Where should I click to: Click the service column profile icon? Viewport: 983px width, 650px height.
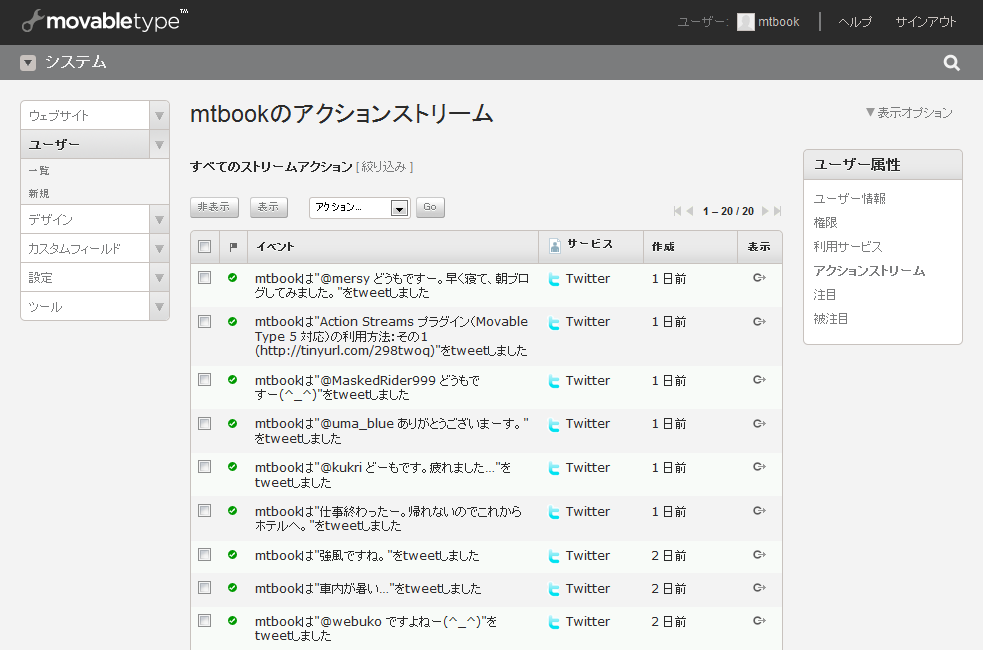point(554,246)
